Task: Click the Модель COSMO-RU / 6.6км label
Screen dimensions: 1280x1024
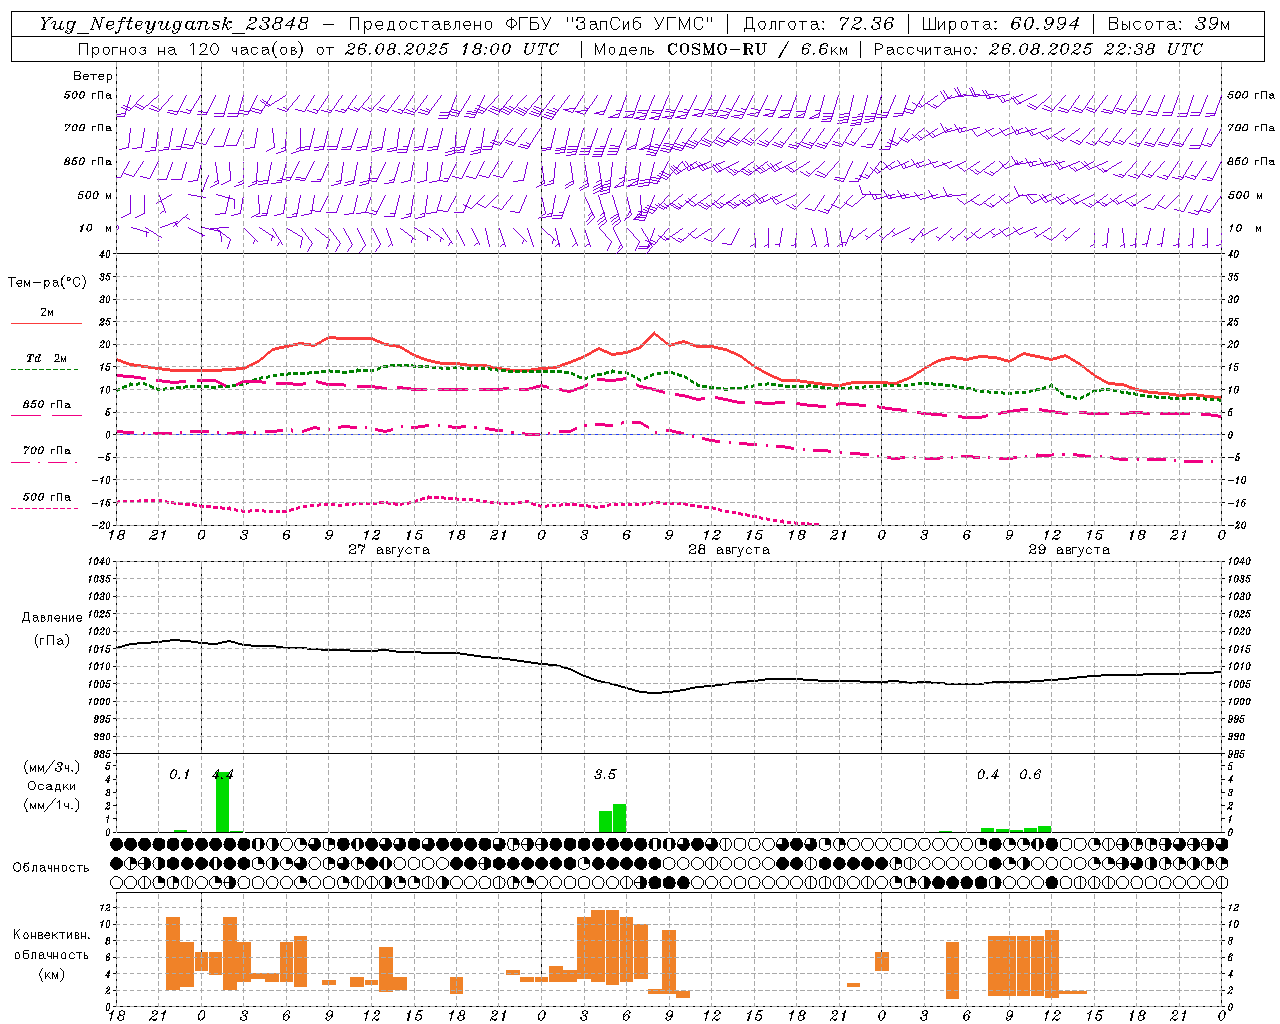Action: click(720, 49)
